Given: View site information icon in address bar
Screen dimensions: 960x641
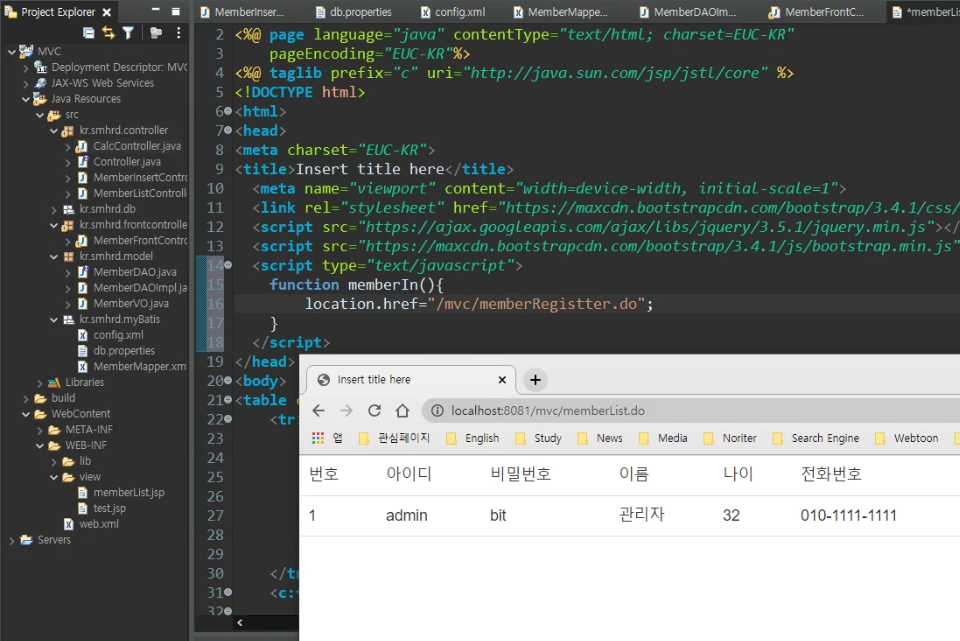Looking at the screenshot, I should coord(437,411).
